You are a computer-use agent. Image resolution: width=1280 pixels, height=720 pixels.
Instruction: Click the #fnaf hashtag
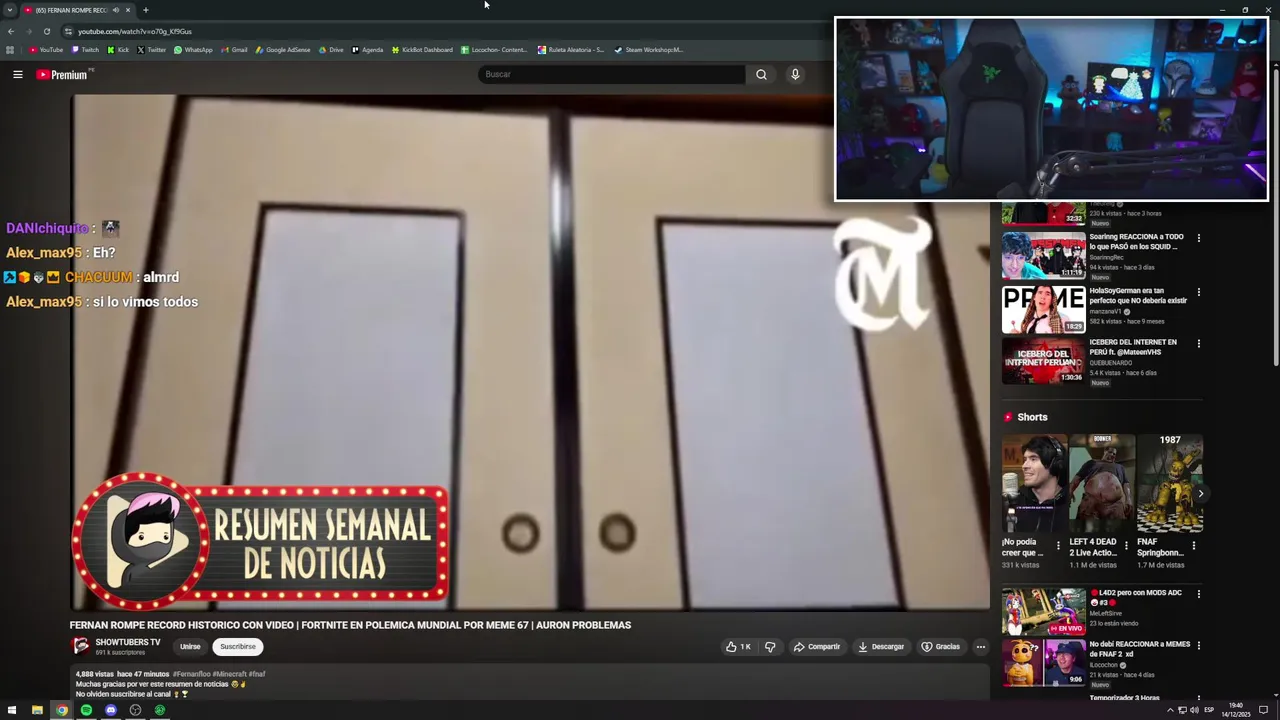(x=256, y=674)
